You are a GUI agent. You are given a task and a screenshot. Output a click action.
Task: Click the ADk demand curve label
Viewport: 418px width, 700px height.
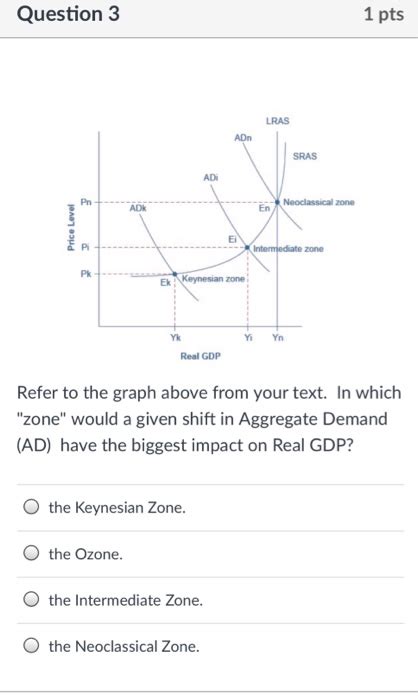pyautogui.click(x=138, y=208)
